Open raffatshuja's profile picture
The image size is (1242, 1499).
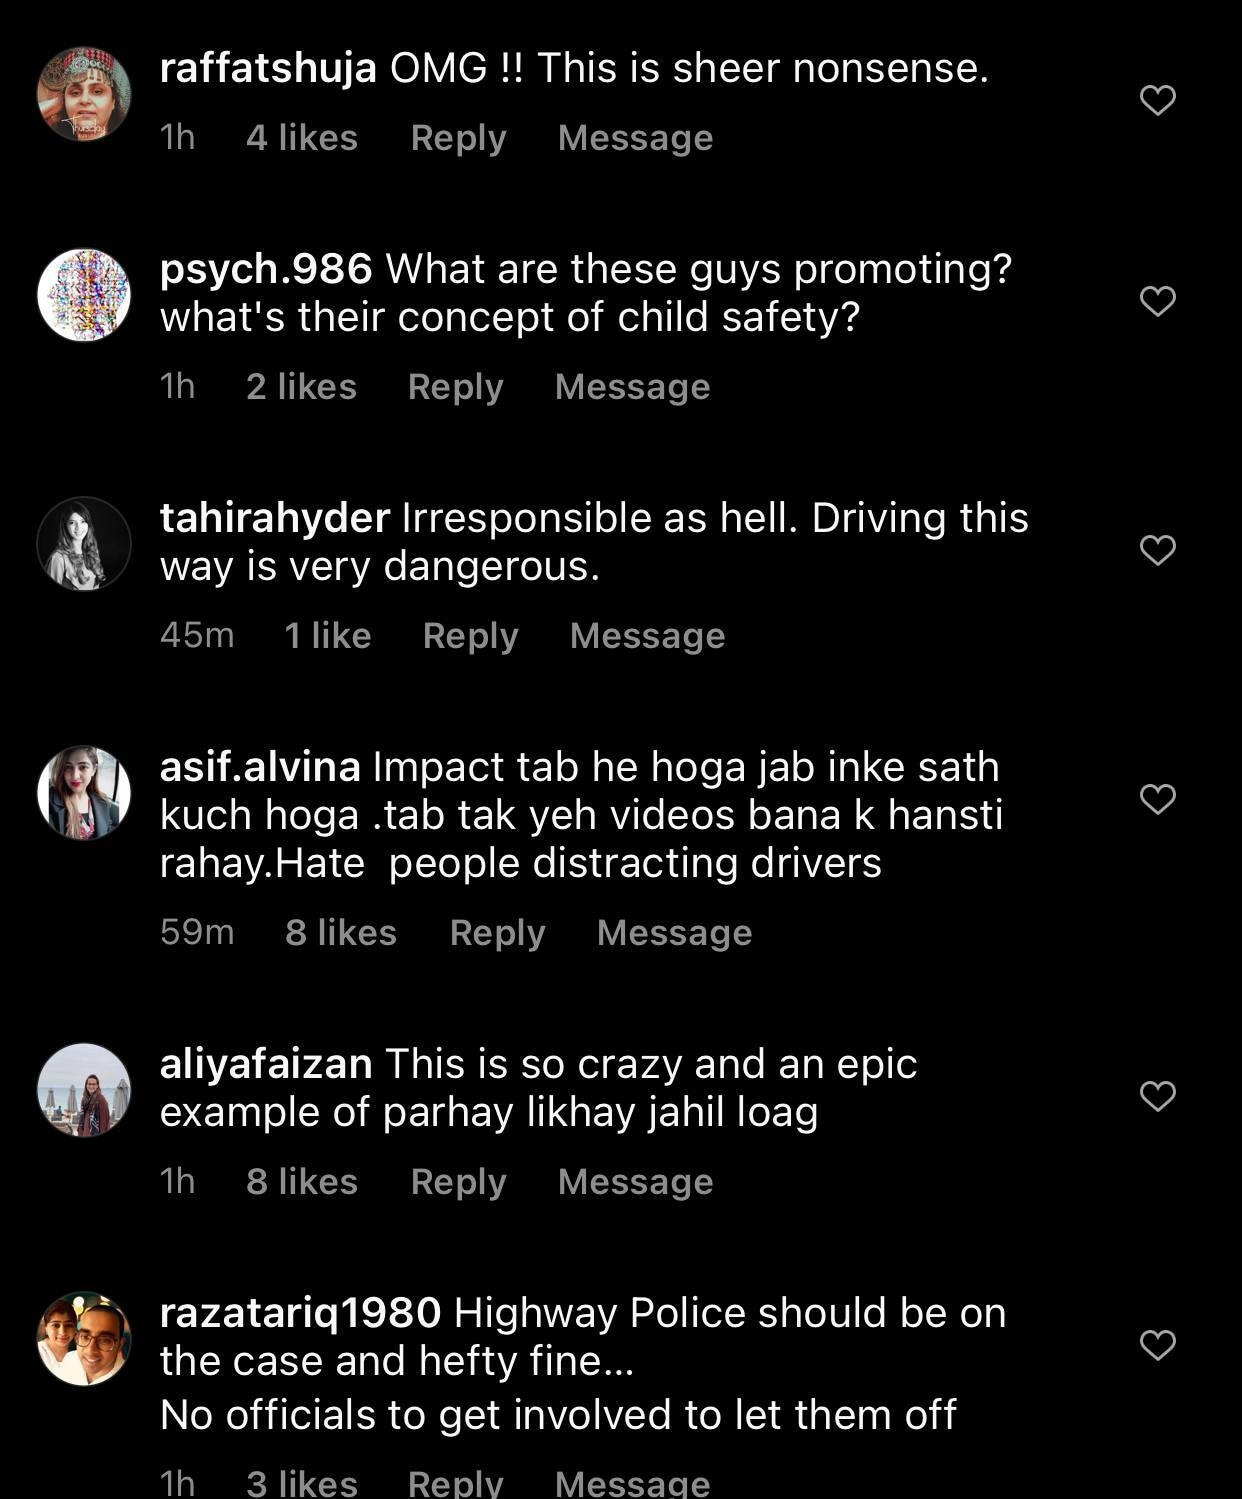pos(84,94)
